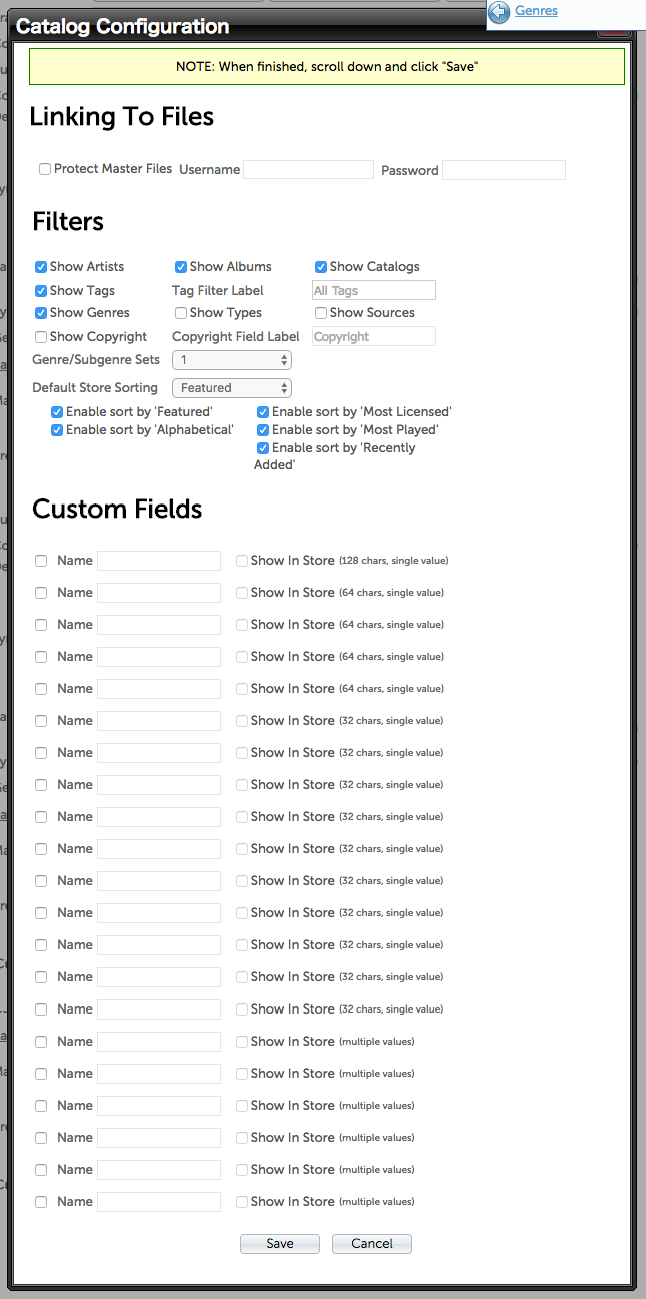Uncheck Enable sort by 'Alphabetical'
The image size is (646, 1299).
point(57,430)
